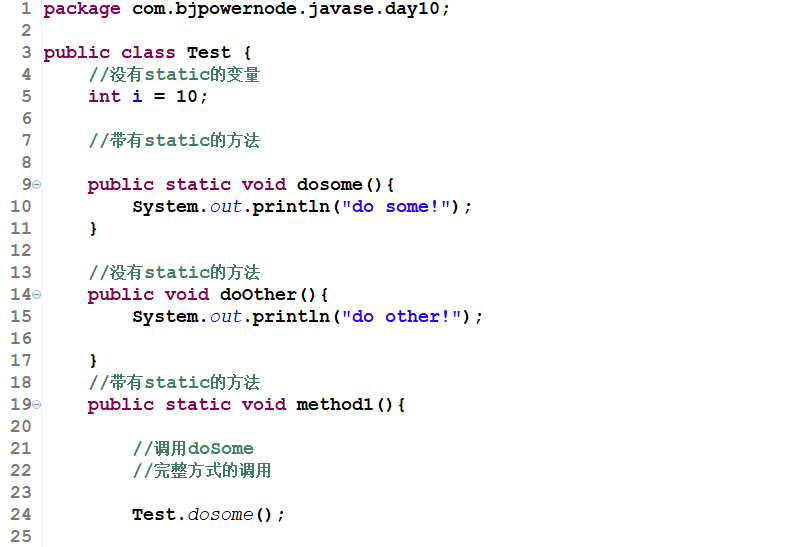Click the comment on line 7 '//带有static的方法'
This screenshot has height=547, width=792.
click(x=174, y=140)
